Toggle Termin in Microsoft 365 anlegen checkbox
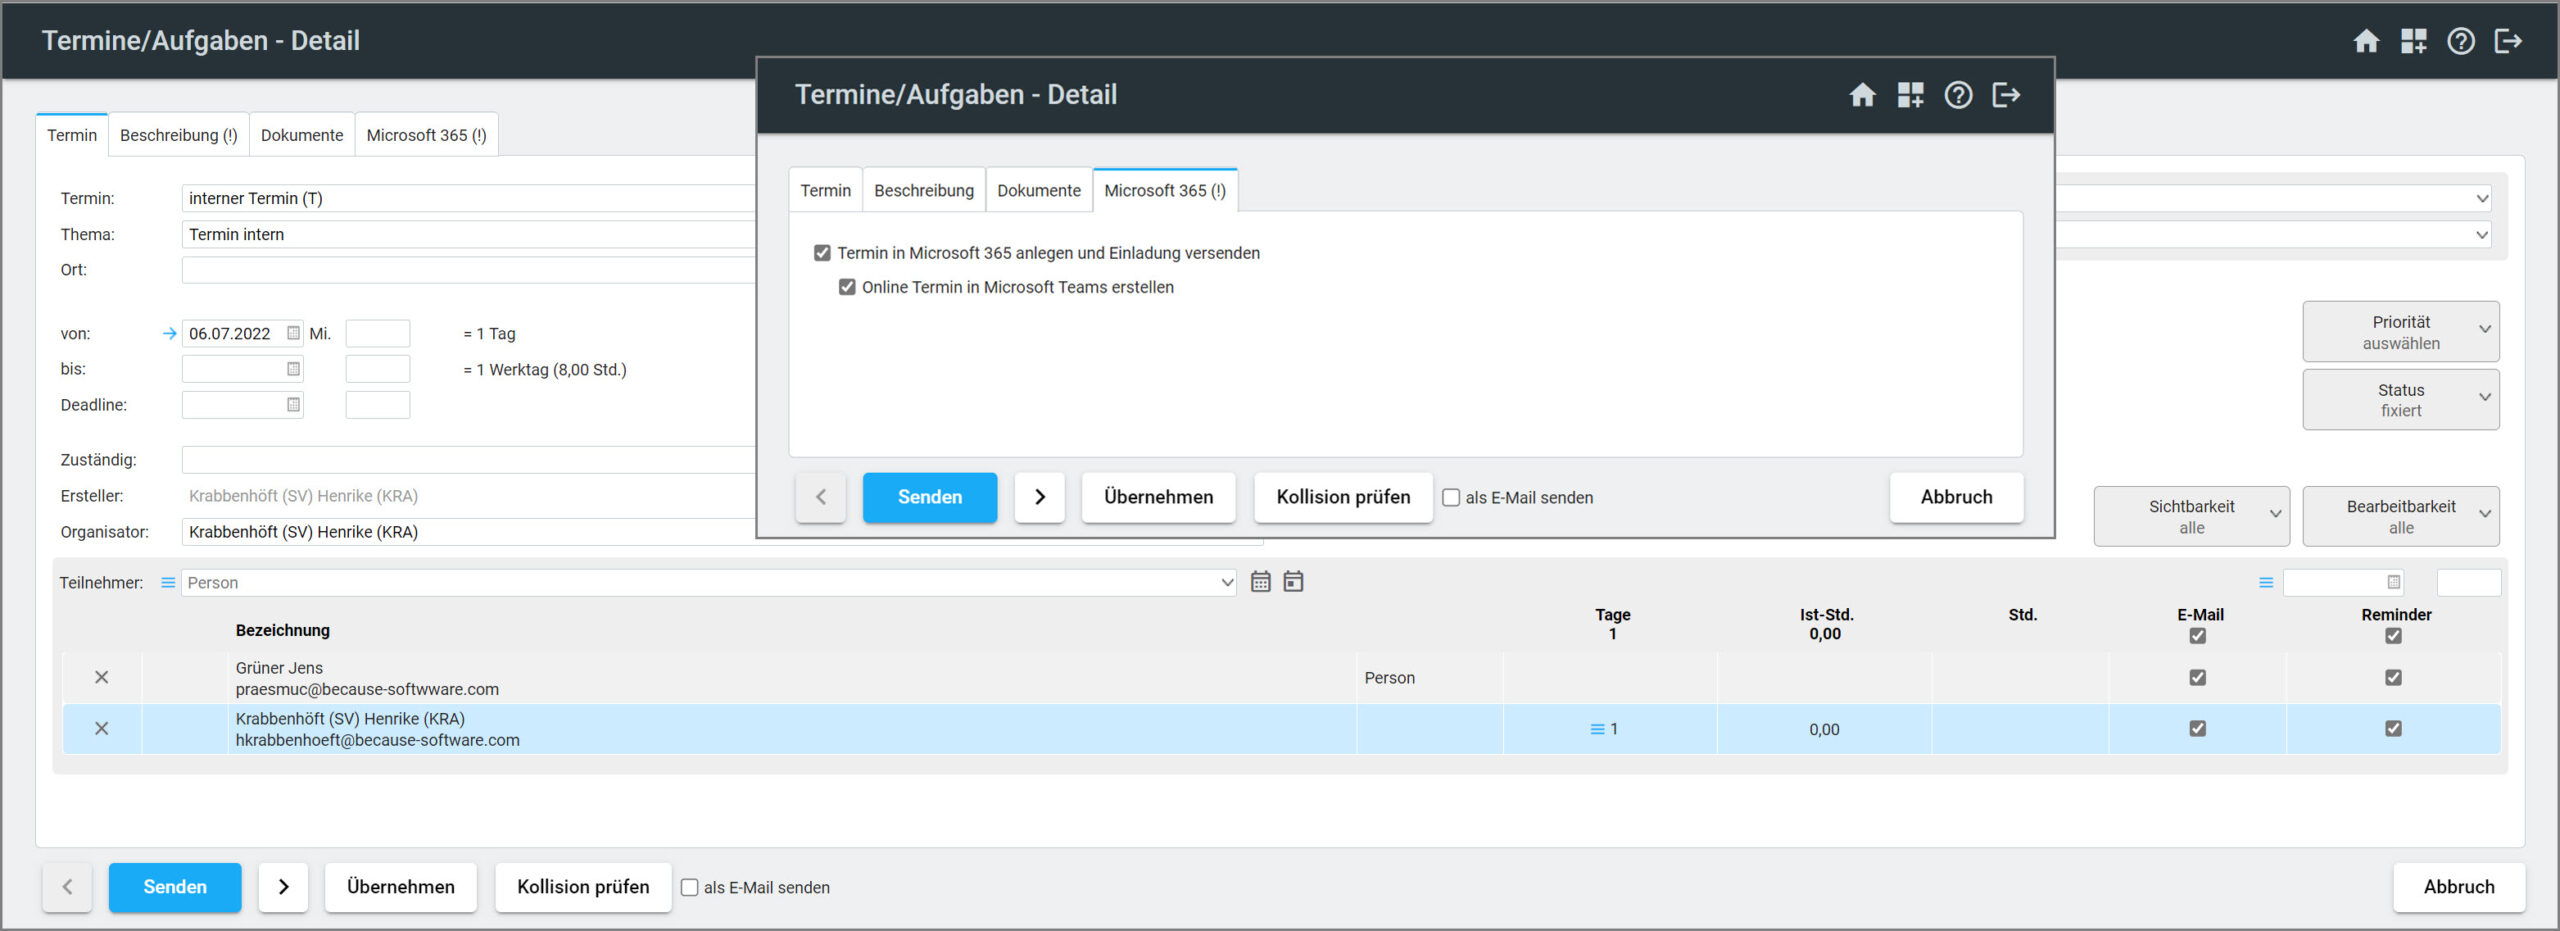Screen dimensions: 2560x931 click(x=822, y=253)
